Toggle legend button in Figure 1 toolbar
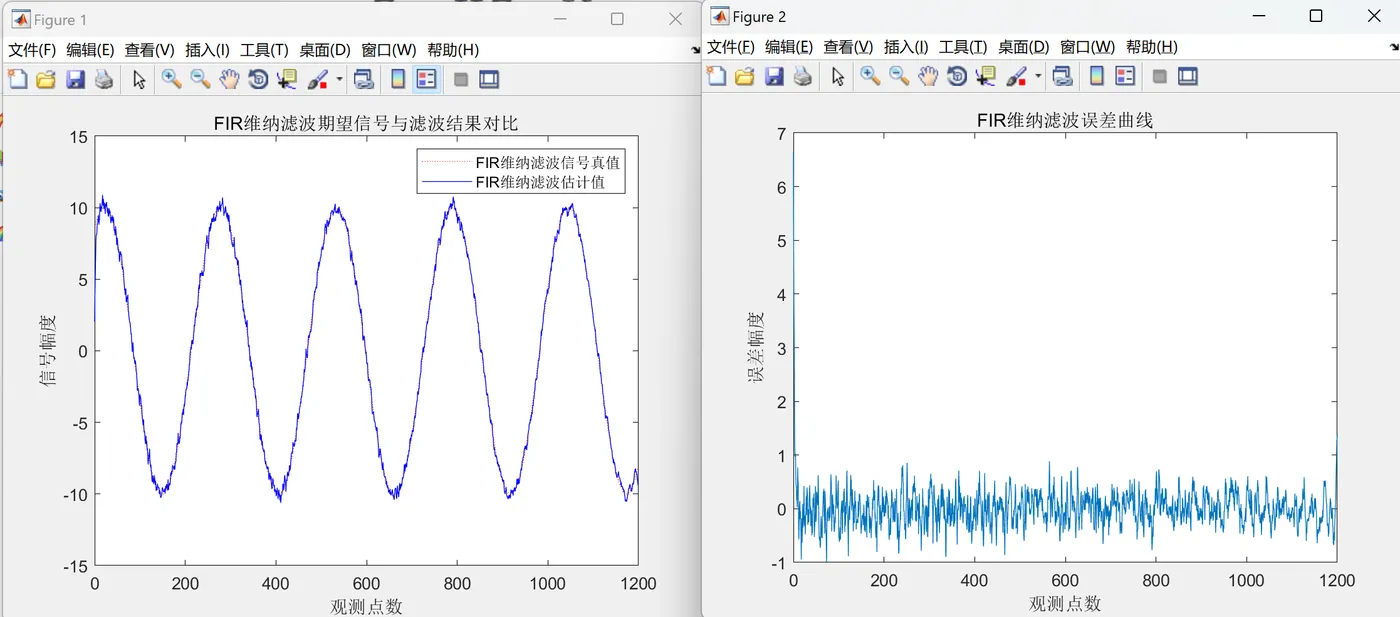Image resolution: width=1400 pixels, height=617 pixels. (427, 79)
